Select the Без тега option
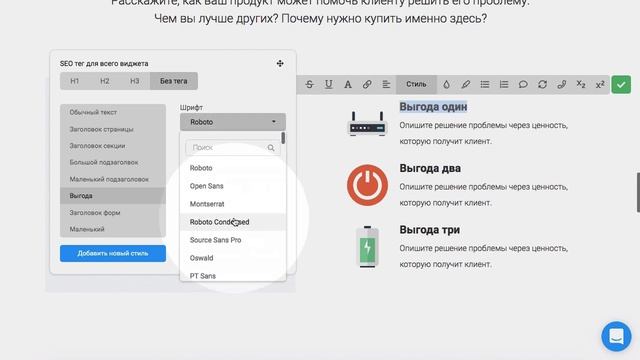640x360 pixels. coord(174,81)
